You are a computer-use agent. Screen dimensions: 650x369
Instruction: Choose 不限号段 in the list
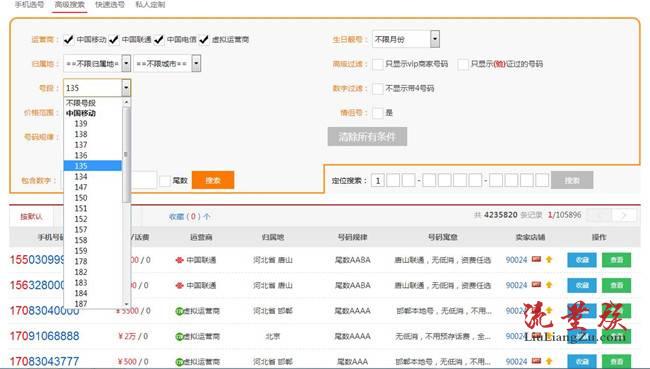(x=93, y=103)
